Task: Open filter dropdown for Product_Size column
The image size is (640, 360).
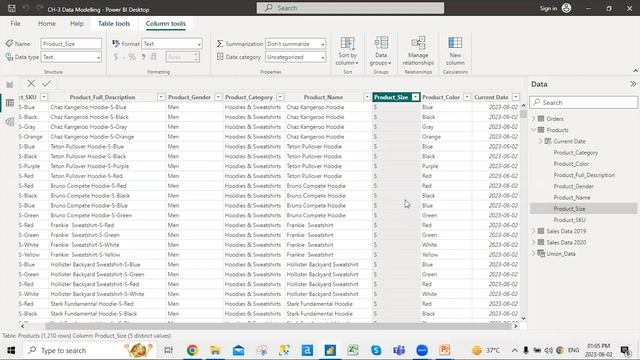Action: 415,97
